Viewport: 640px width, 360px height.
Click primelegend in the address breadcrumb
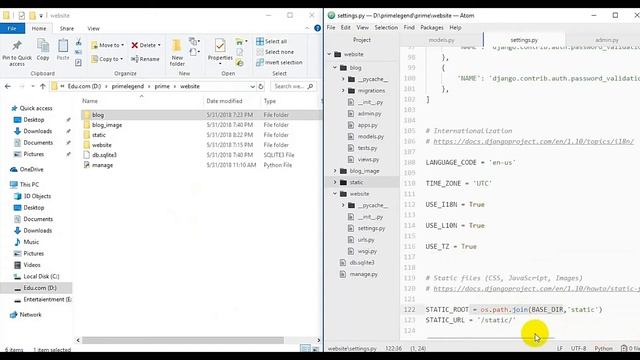coord(128,87)
